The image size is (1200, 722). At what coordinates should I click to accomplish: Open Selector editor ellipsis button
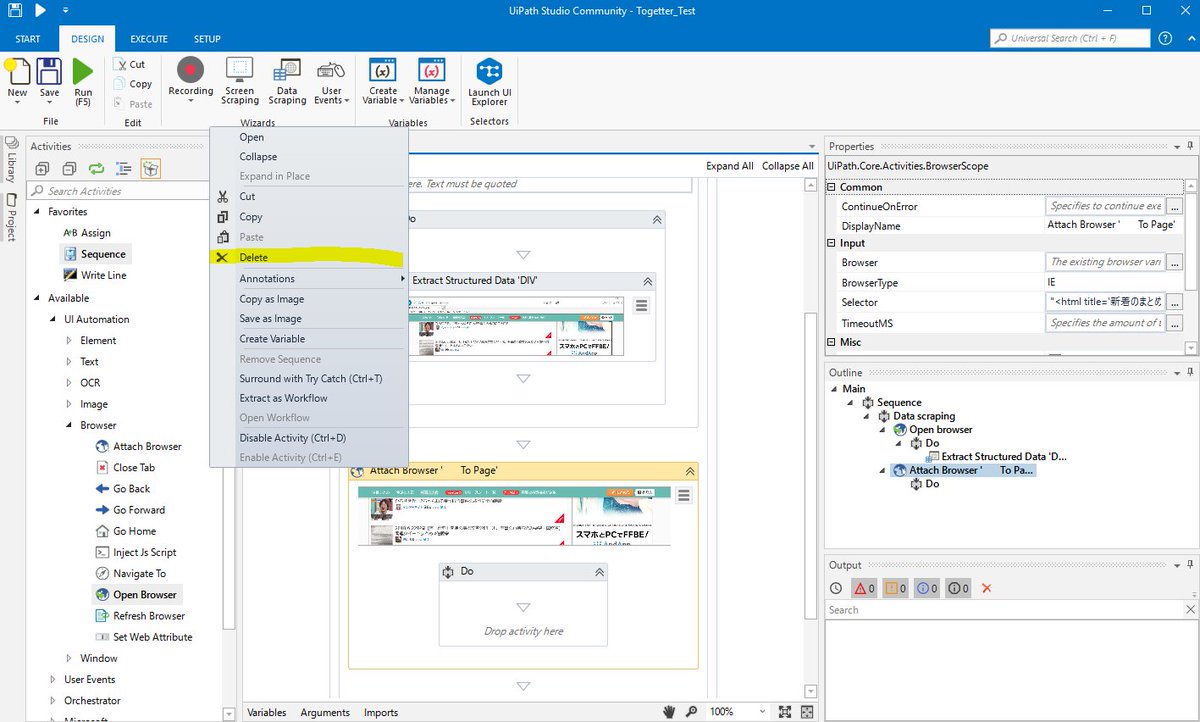click(1175, 302)
